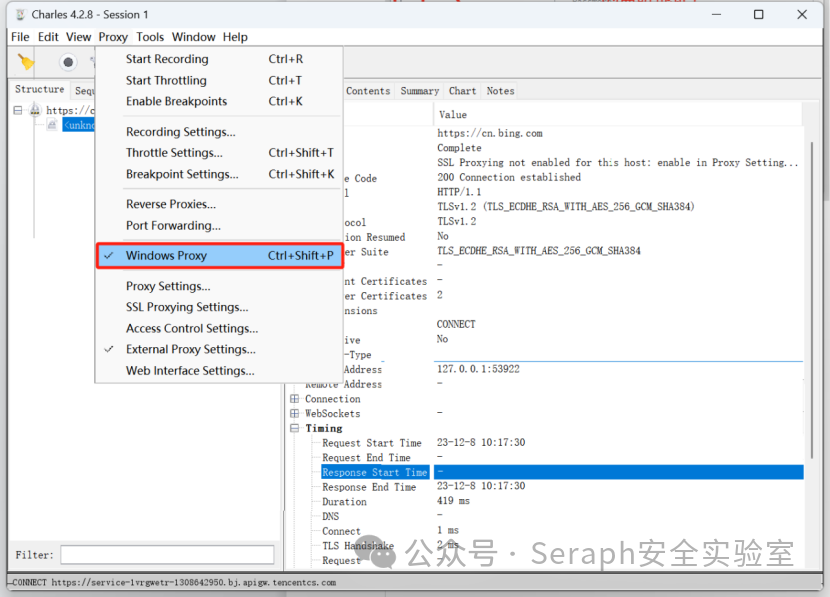Click the 419 ms duration value
Viewport: 830px width, 597px height.
[453, 501]
